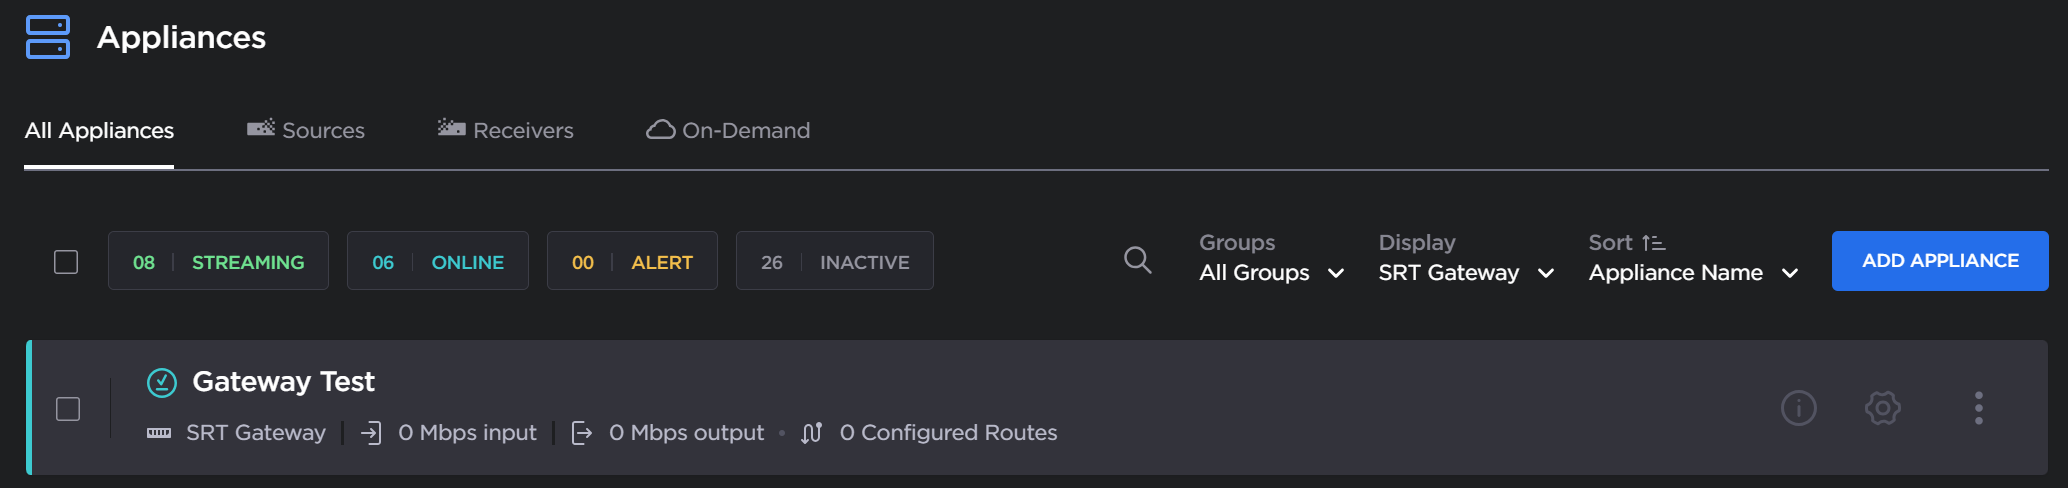
Task: Switch to the Receivers tab
Action: 506,130
